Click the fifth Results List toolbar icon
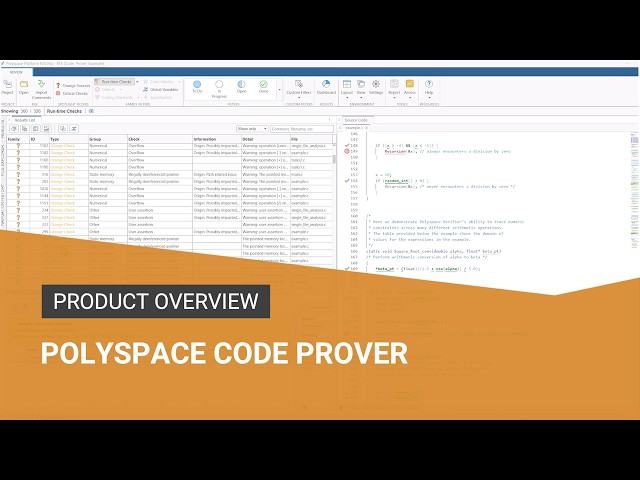 (62, 129)
